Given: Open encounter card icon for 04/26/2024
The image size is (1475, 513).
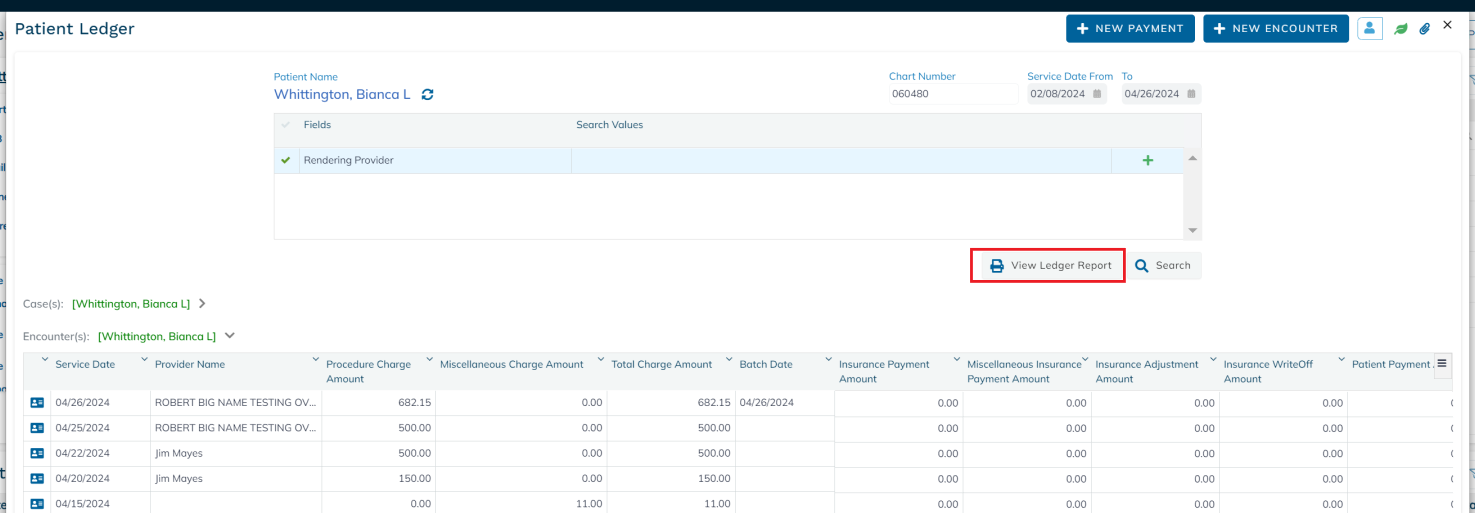Looking at the screenshot, I should [37, 403].
